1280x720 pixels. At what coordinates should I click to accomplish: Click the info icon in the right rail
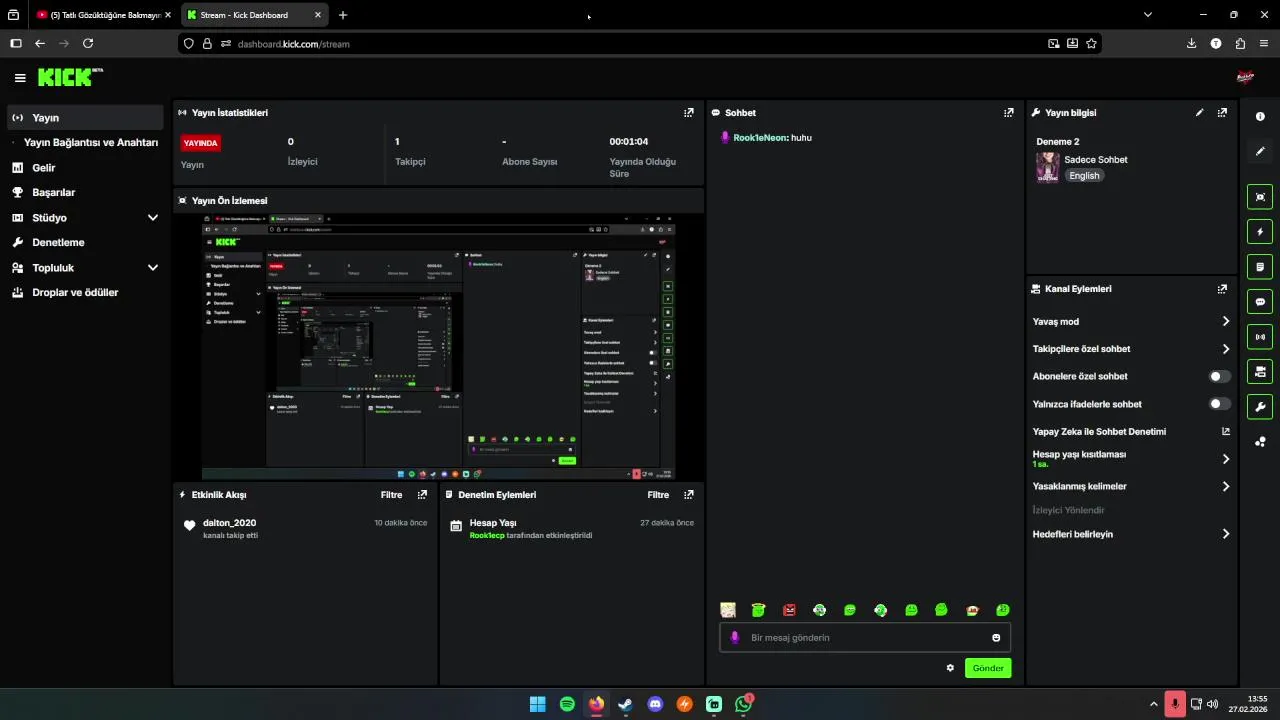coord(1260,117)
